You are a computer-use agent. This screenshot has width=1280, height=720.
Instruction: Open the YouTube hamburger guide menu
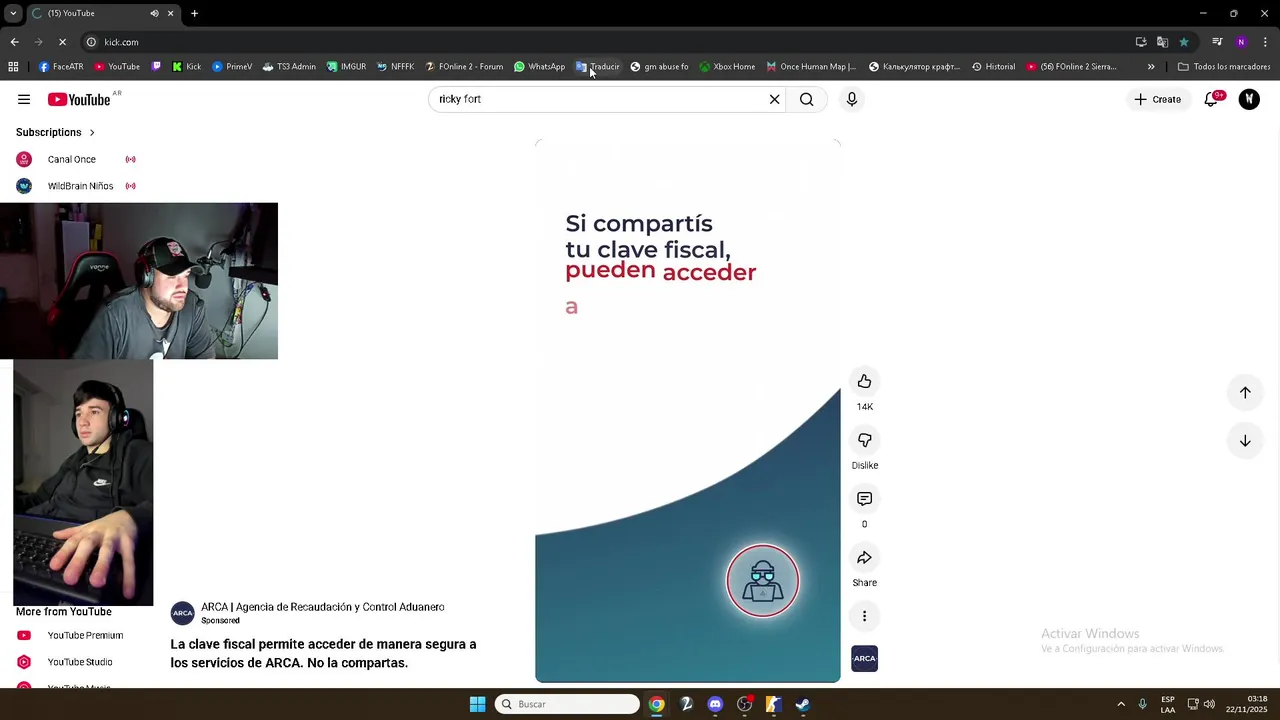pos(24,99)
